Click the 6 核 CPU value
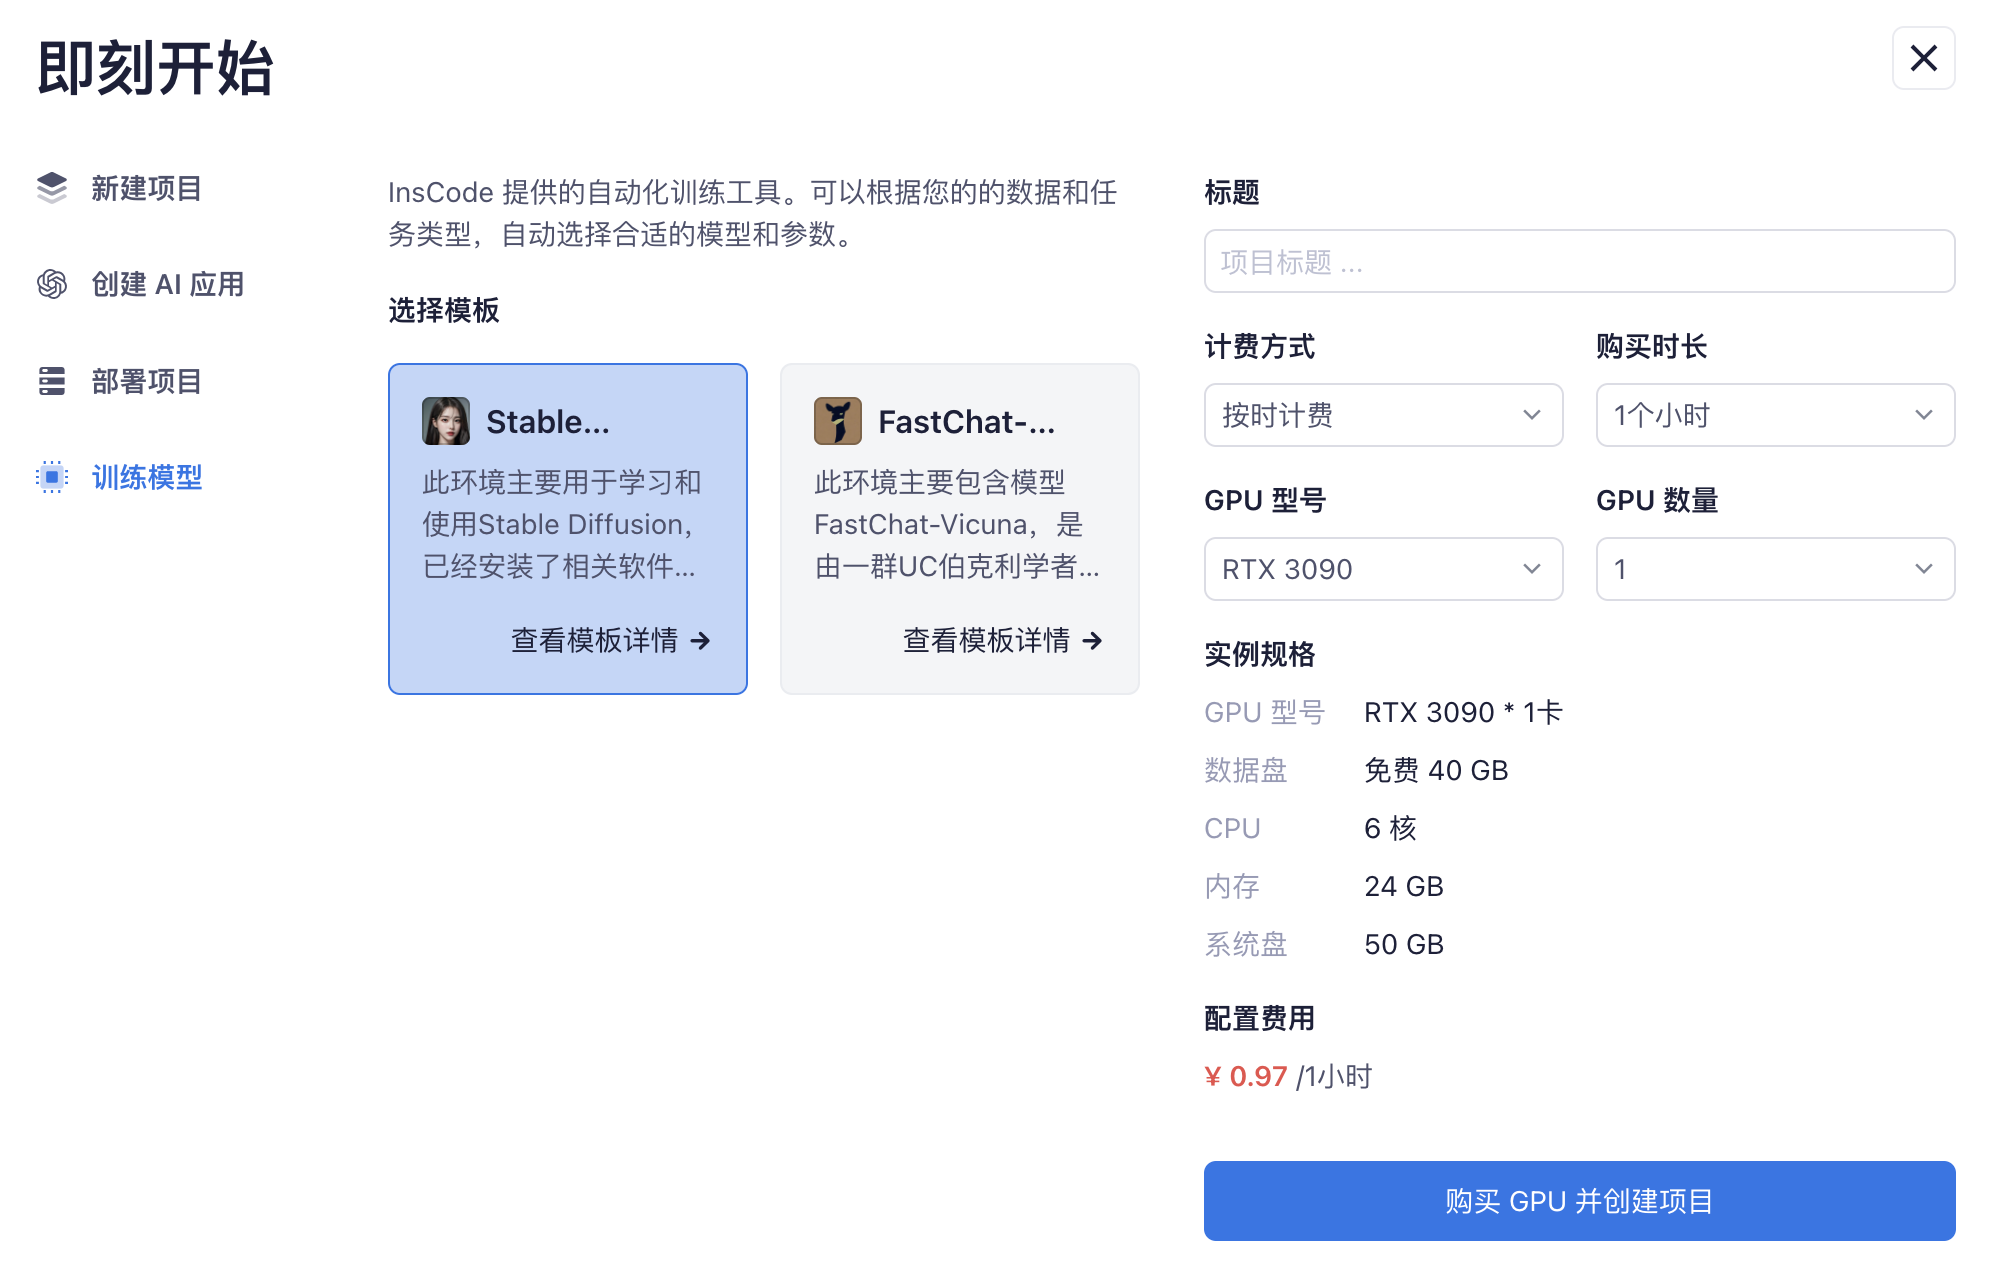Image resolution: width=1990 pixels, height=1262 pixels. tap(1390, 828)
